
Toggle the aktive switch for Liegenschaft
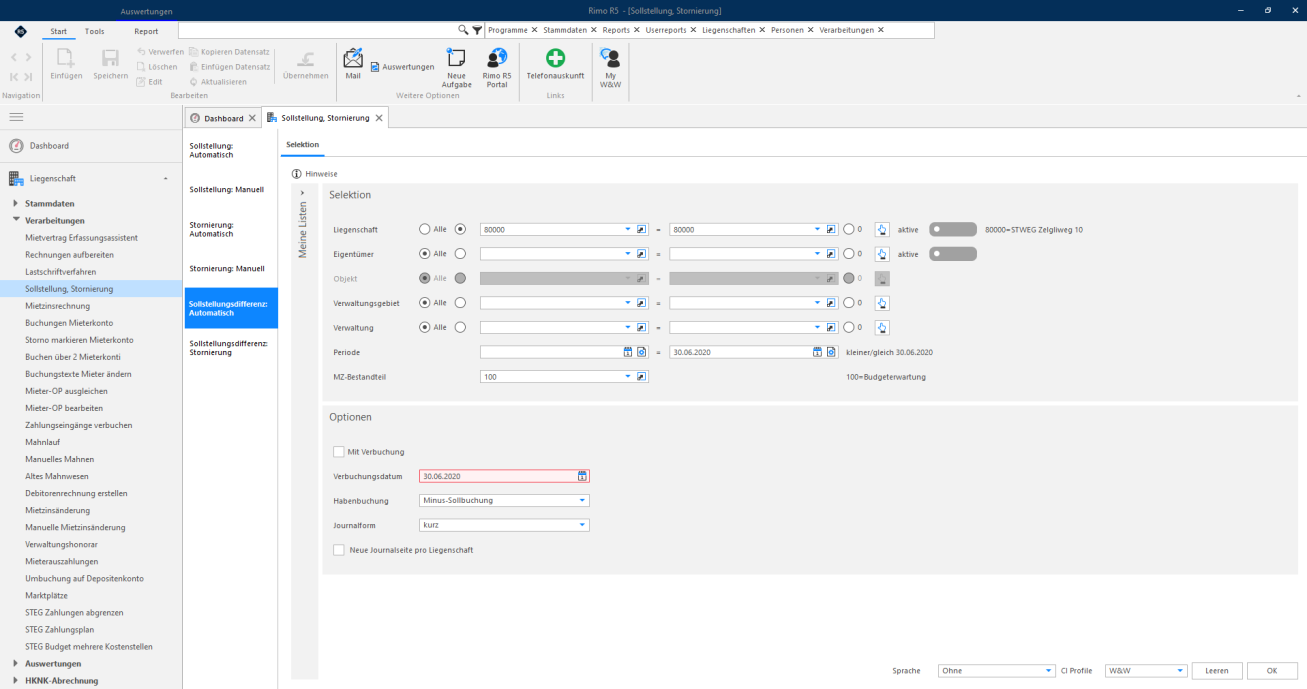coord(953,229)
